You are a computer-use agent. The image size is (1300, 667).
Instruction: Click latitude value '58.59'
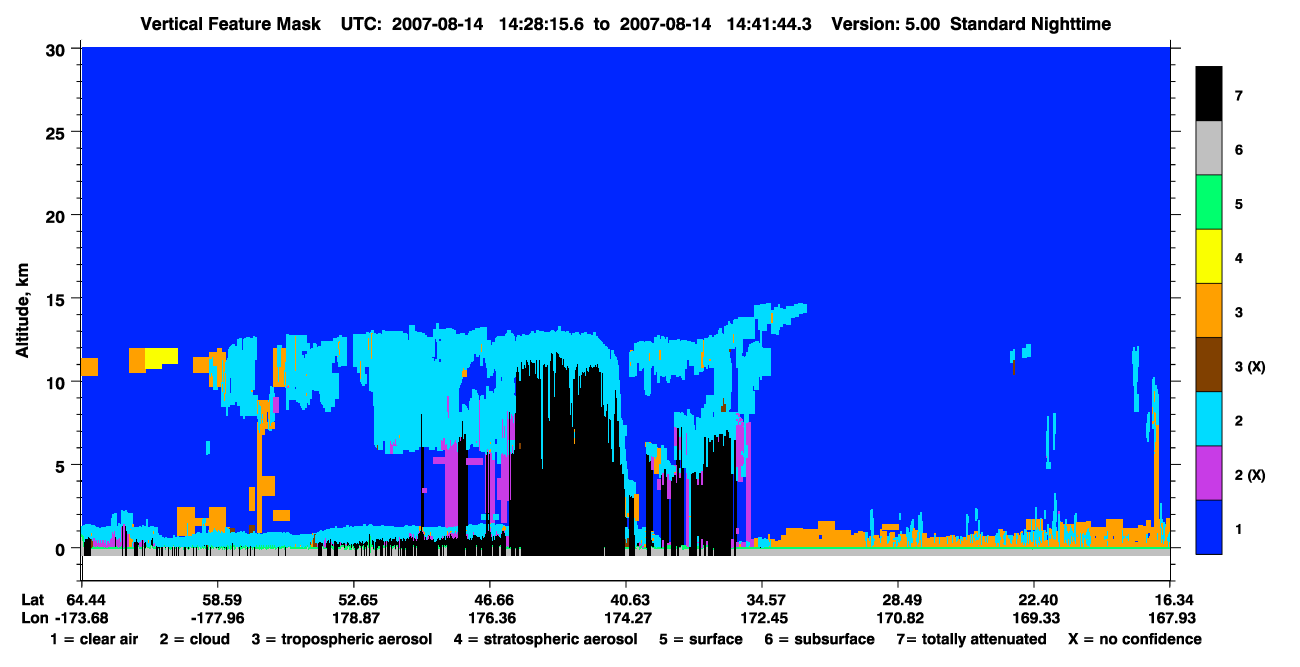(218, 599)
